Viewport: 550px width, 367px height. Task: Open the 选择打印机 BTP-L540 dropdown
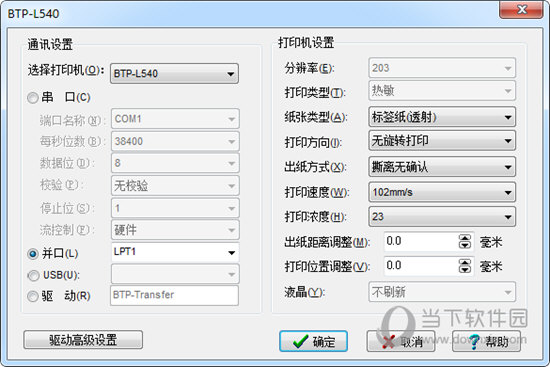coord(174,73)
